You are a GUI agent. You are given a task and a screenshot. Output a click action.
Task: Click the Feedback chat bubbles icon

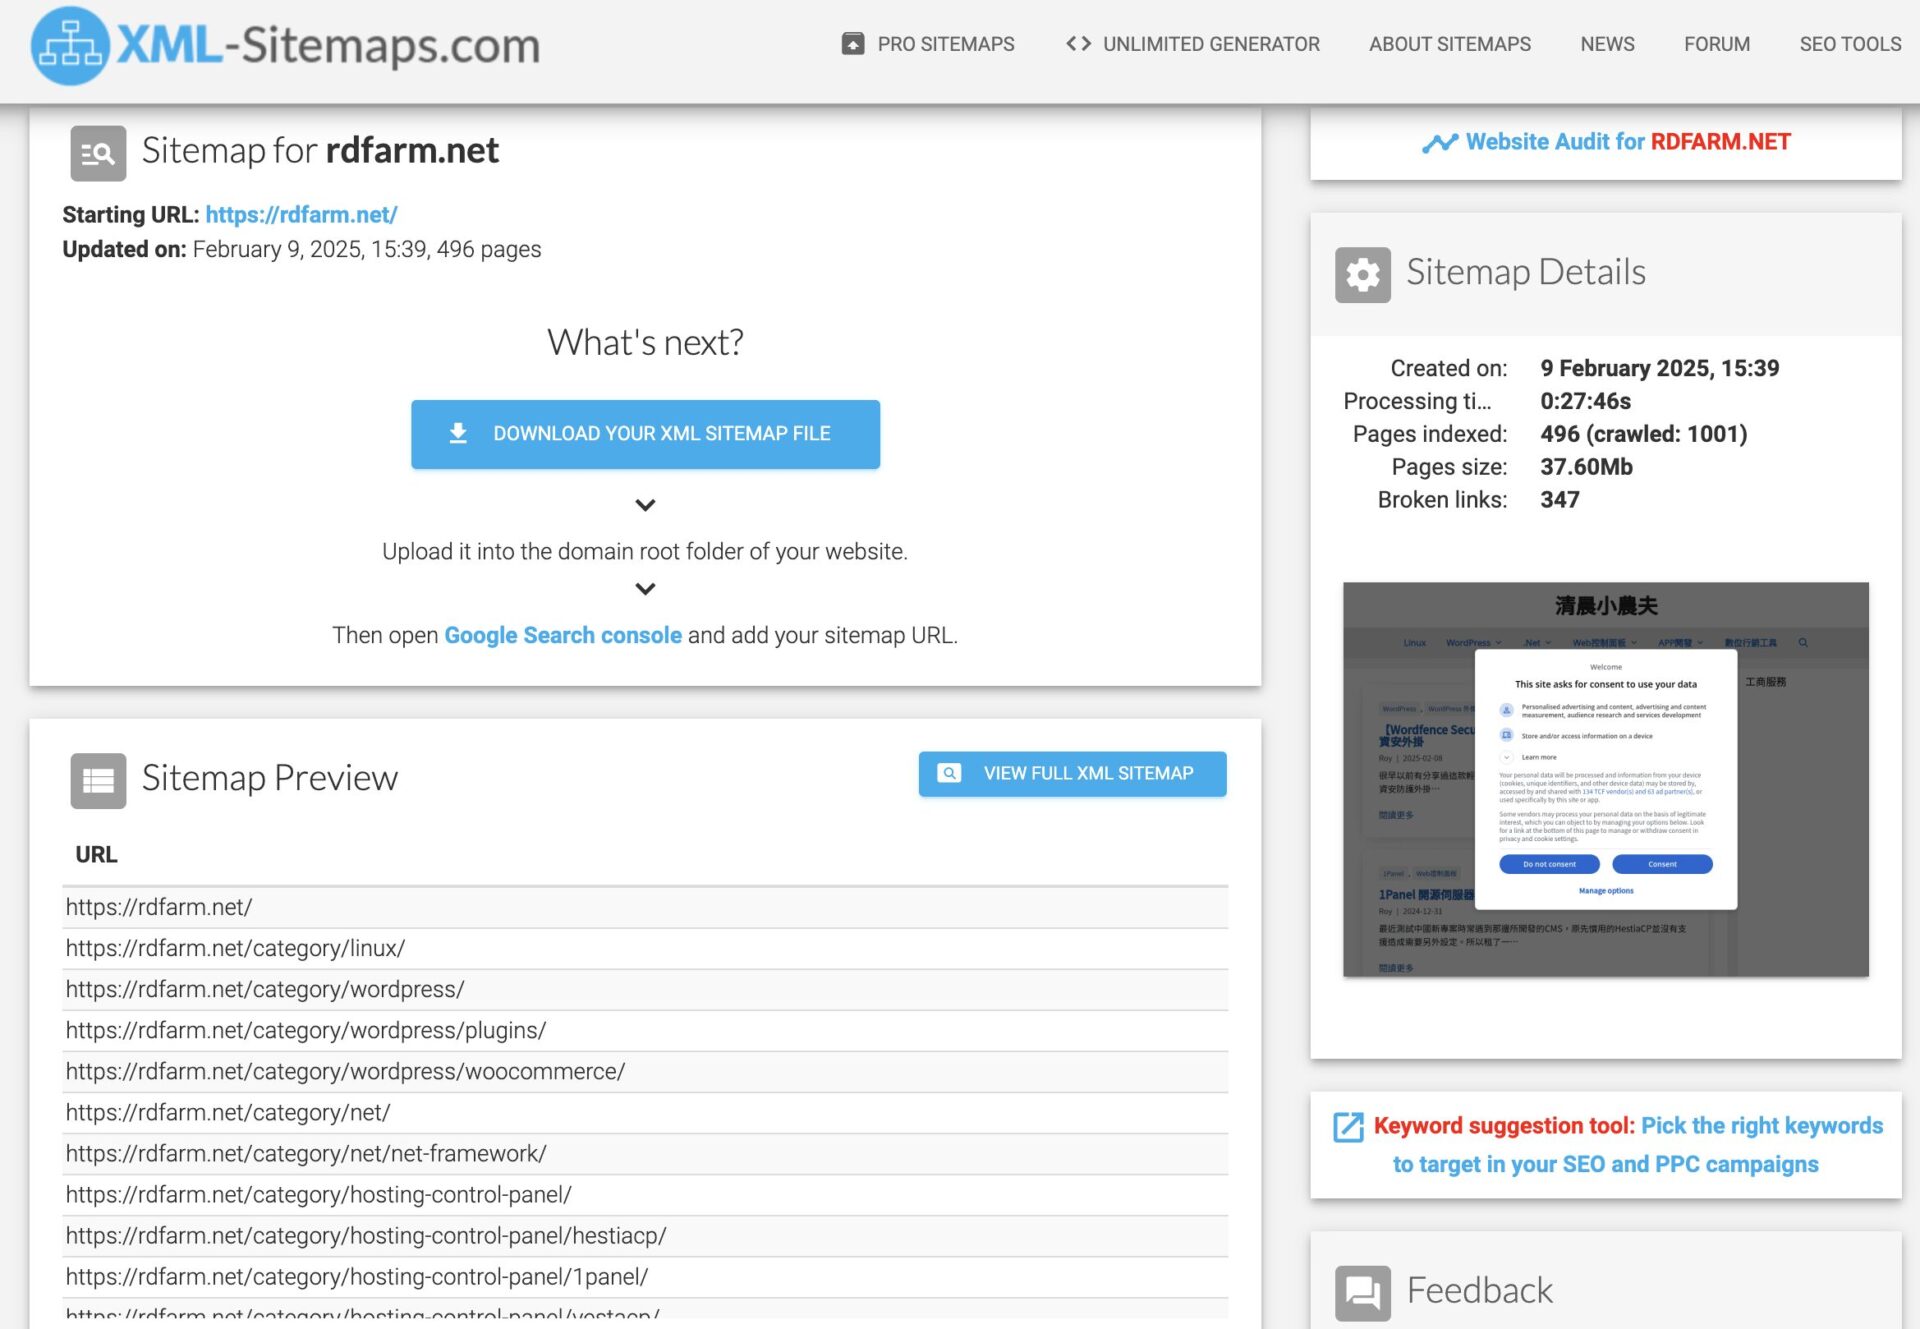coord(1362,1293)
